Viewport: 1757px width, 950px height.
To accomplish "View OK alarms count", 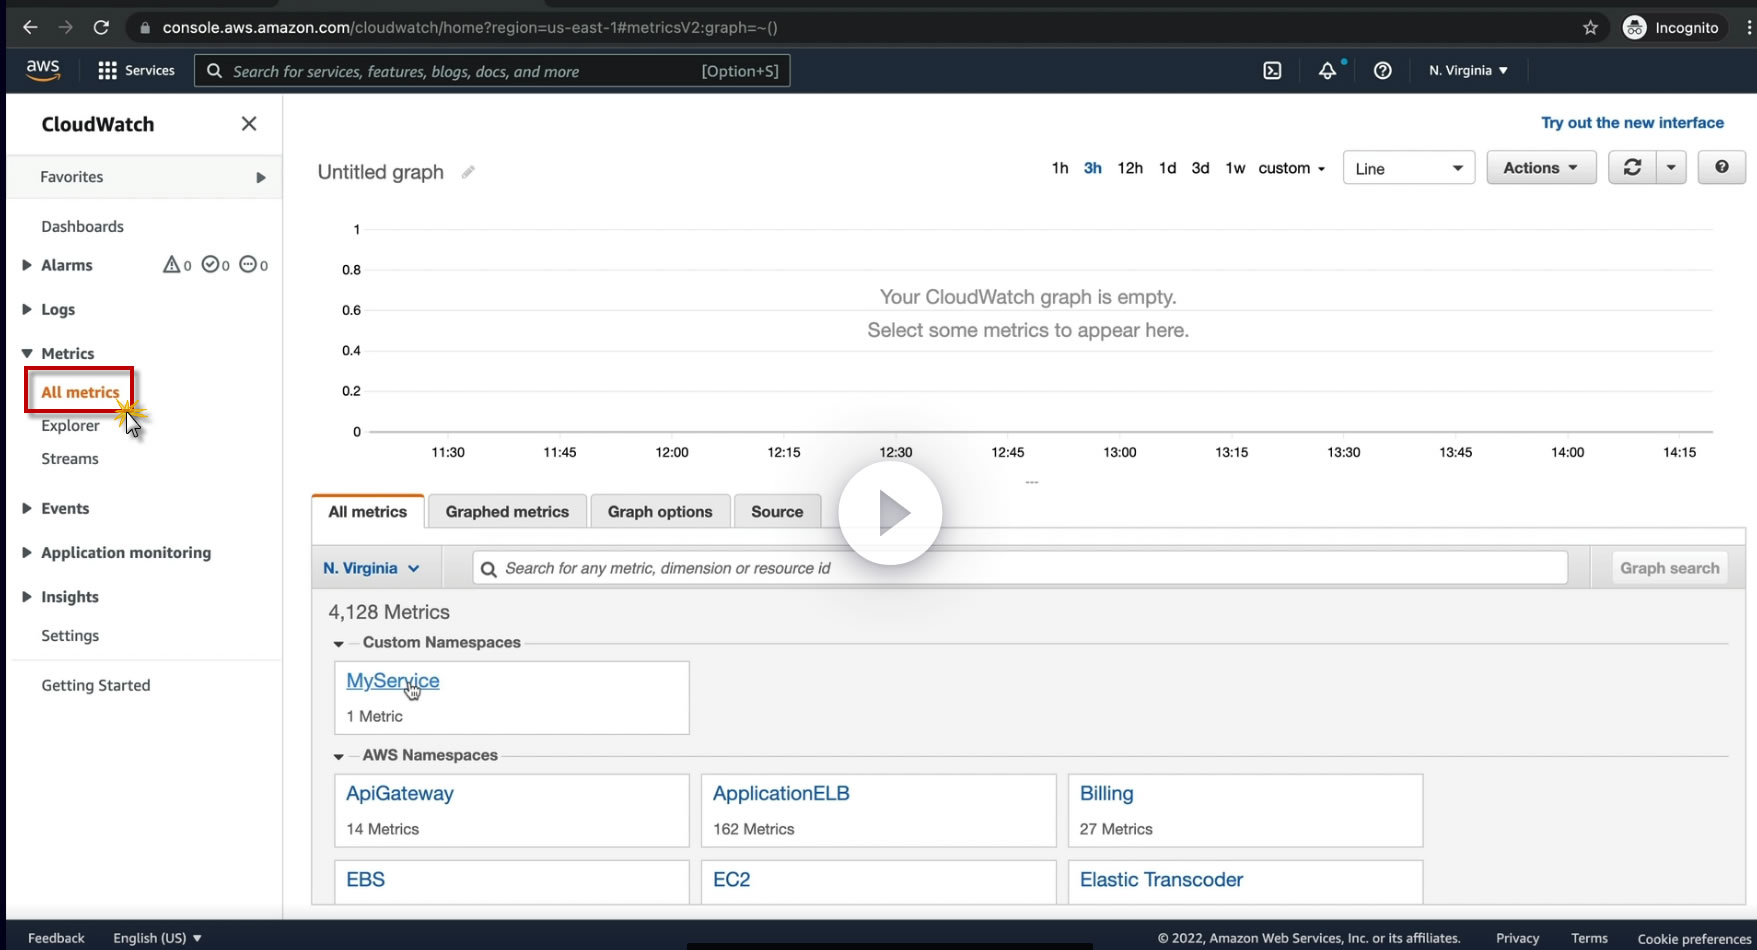I will pos(216,265).
